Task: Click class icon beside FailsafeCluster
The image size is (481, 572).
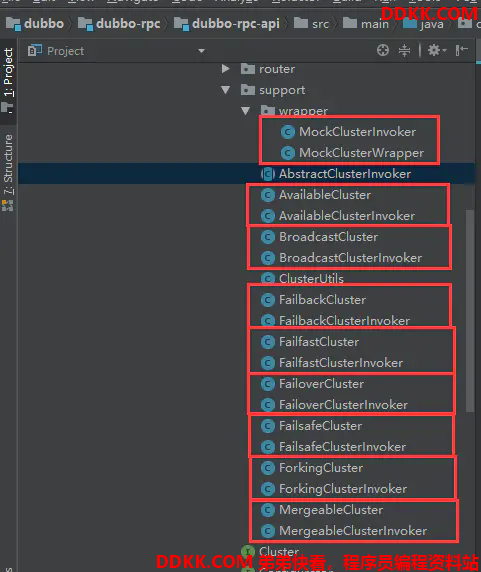Action: point(268,426)
